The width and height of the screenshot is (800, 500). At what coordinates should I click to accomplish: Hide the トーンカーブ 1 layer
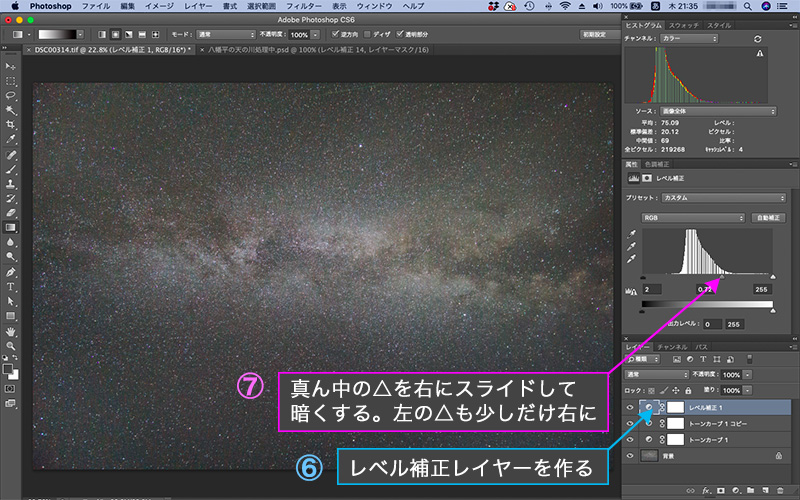630,439
